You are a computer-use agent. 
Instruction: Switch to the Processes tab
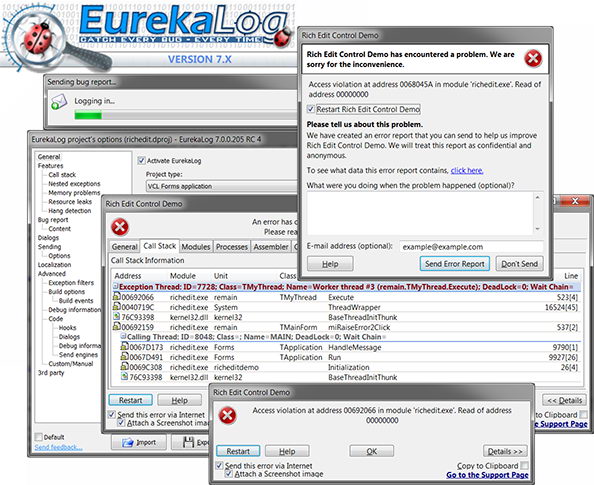coord(231,247)
